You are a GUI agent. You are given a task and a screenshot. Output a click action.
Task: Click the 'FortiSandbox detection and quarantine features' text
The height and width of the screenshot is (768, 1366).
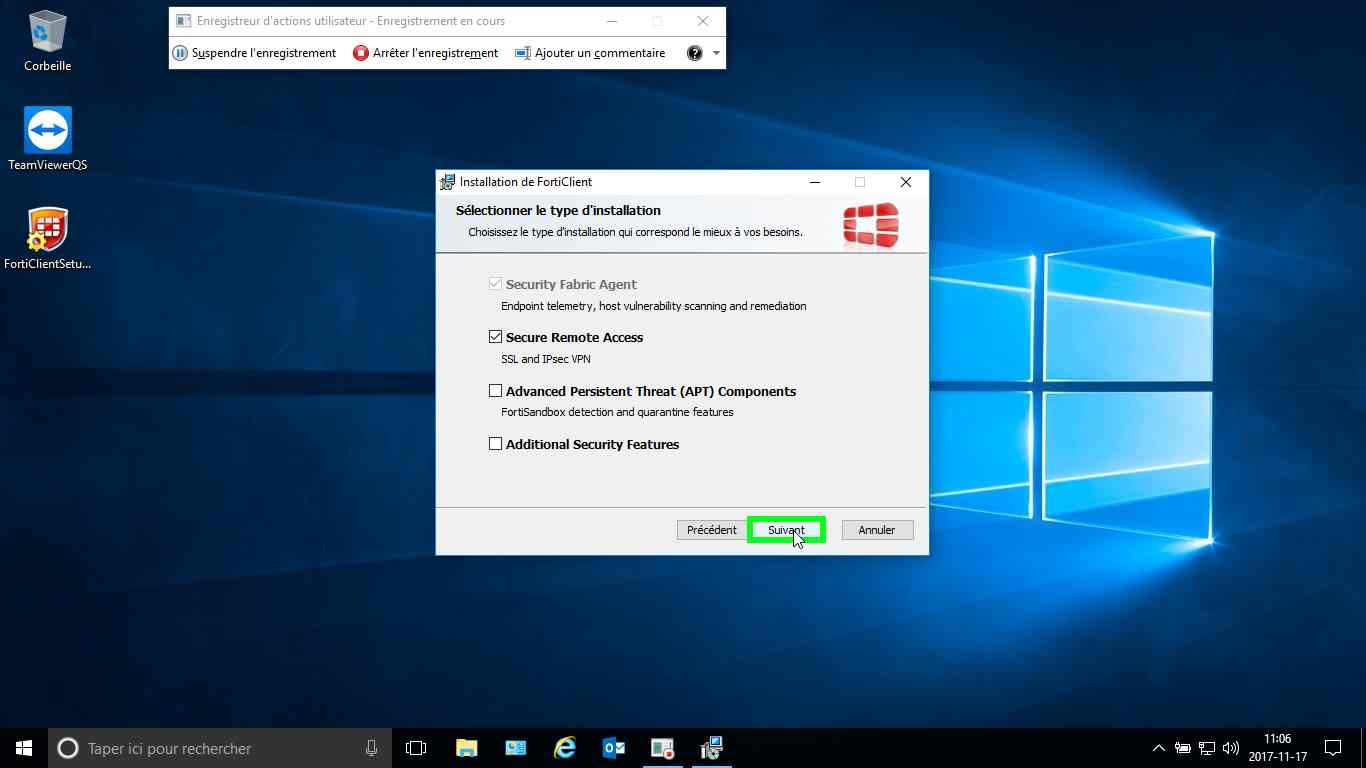[617, 412]
